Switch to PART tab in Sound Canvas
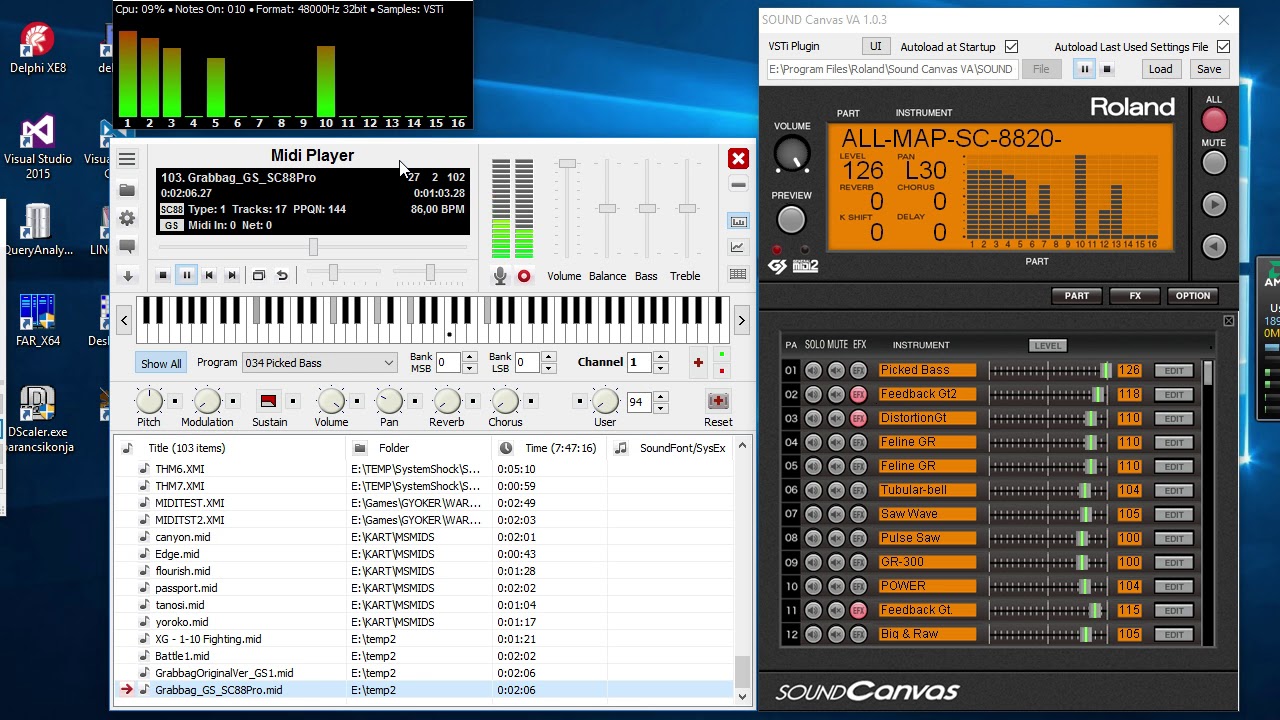The image size is (1280, 720). pos(1077,296)
